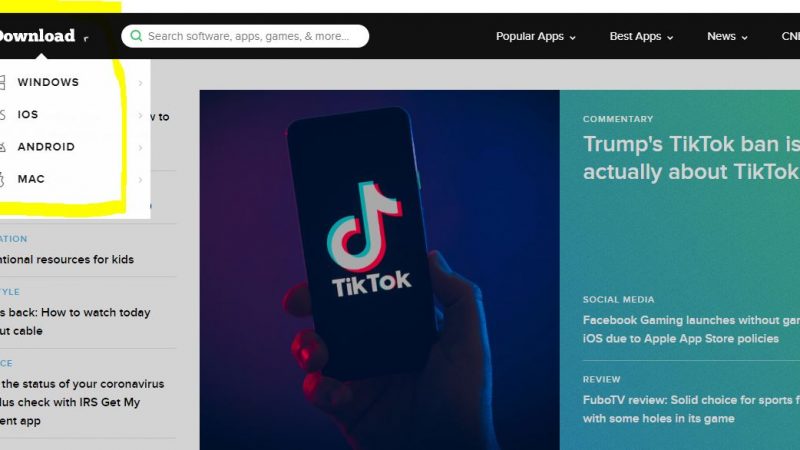Open the Facebook Gaming launches article

[691, 329]
